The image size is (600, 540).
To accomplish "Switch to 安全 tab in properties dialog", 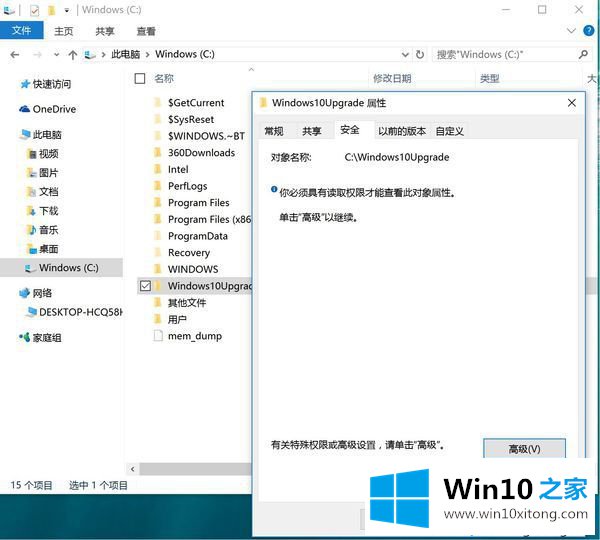I will pos(350,130).
